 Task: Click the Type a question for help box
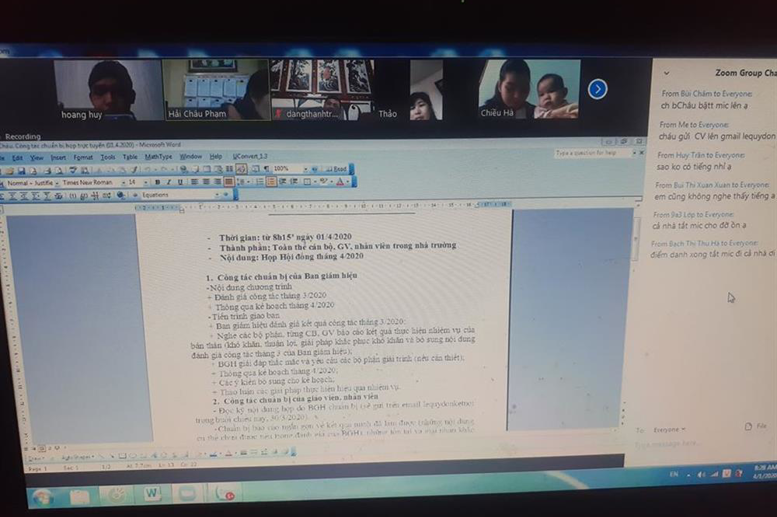click(592, 153)
